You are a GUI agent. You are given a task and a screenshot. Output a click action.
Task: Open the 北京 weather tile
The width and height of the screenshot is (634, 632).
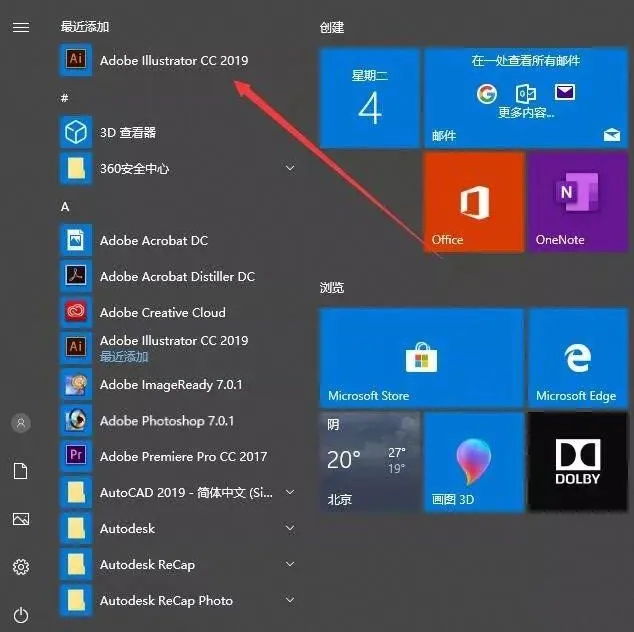(x=370, y=462)
